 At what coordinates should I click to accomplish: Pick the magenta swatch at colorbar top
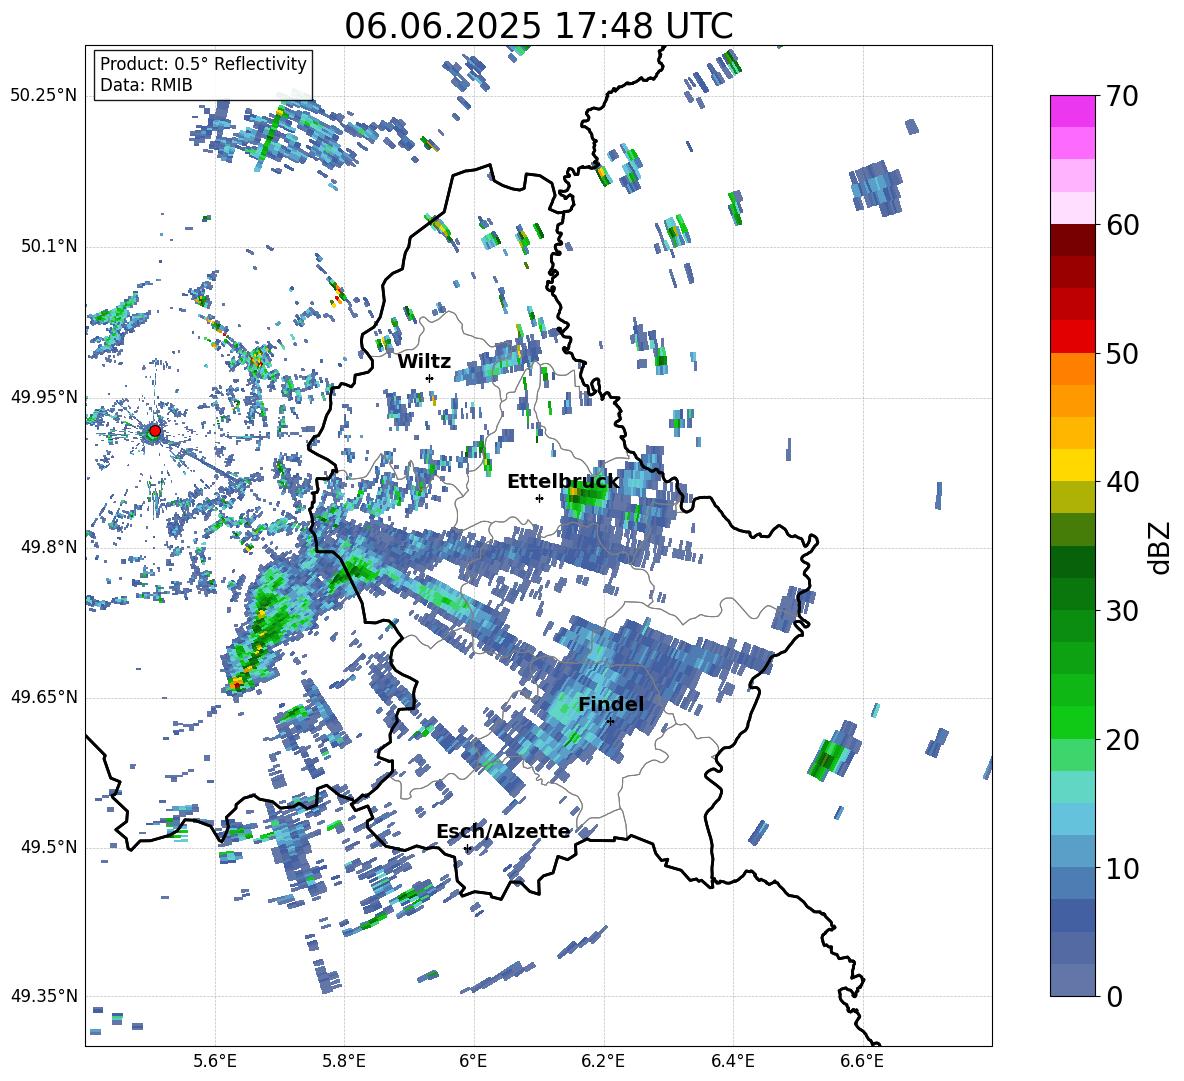(1072, 111)
